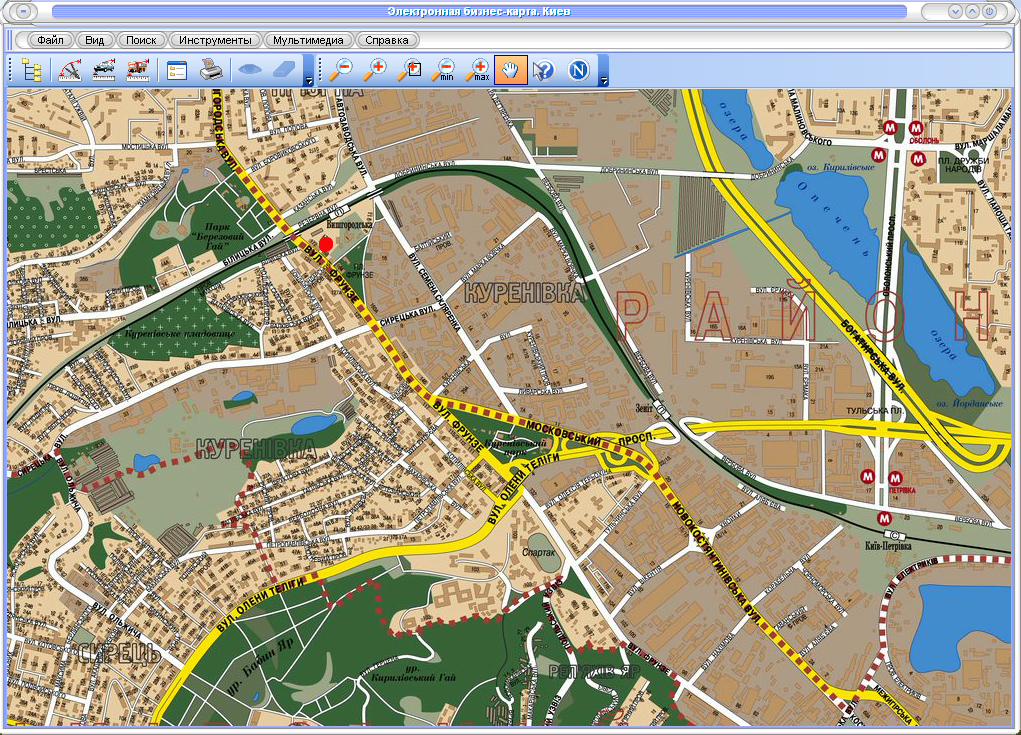Open the object tree panel icon
The image size is (1021, 735).
point(33,70)
